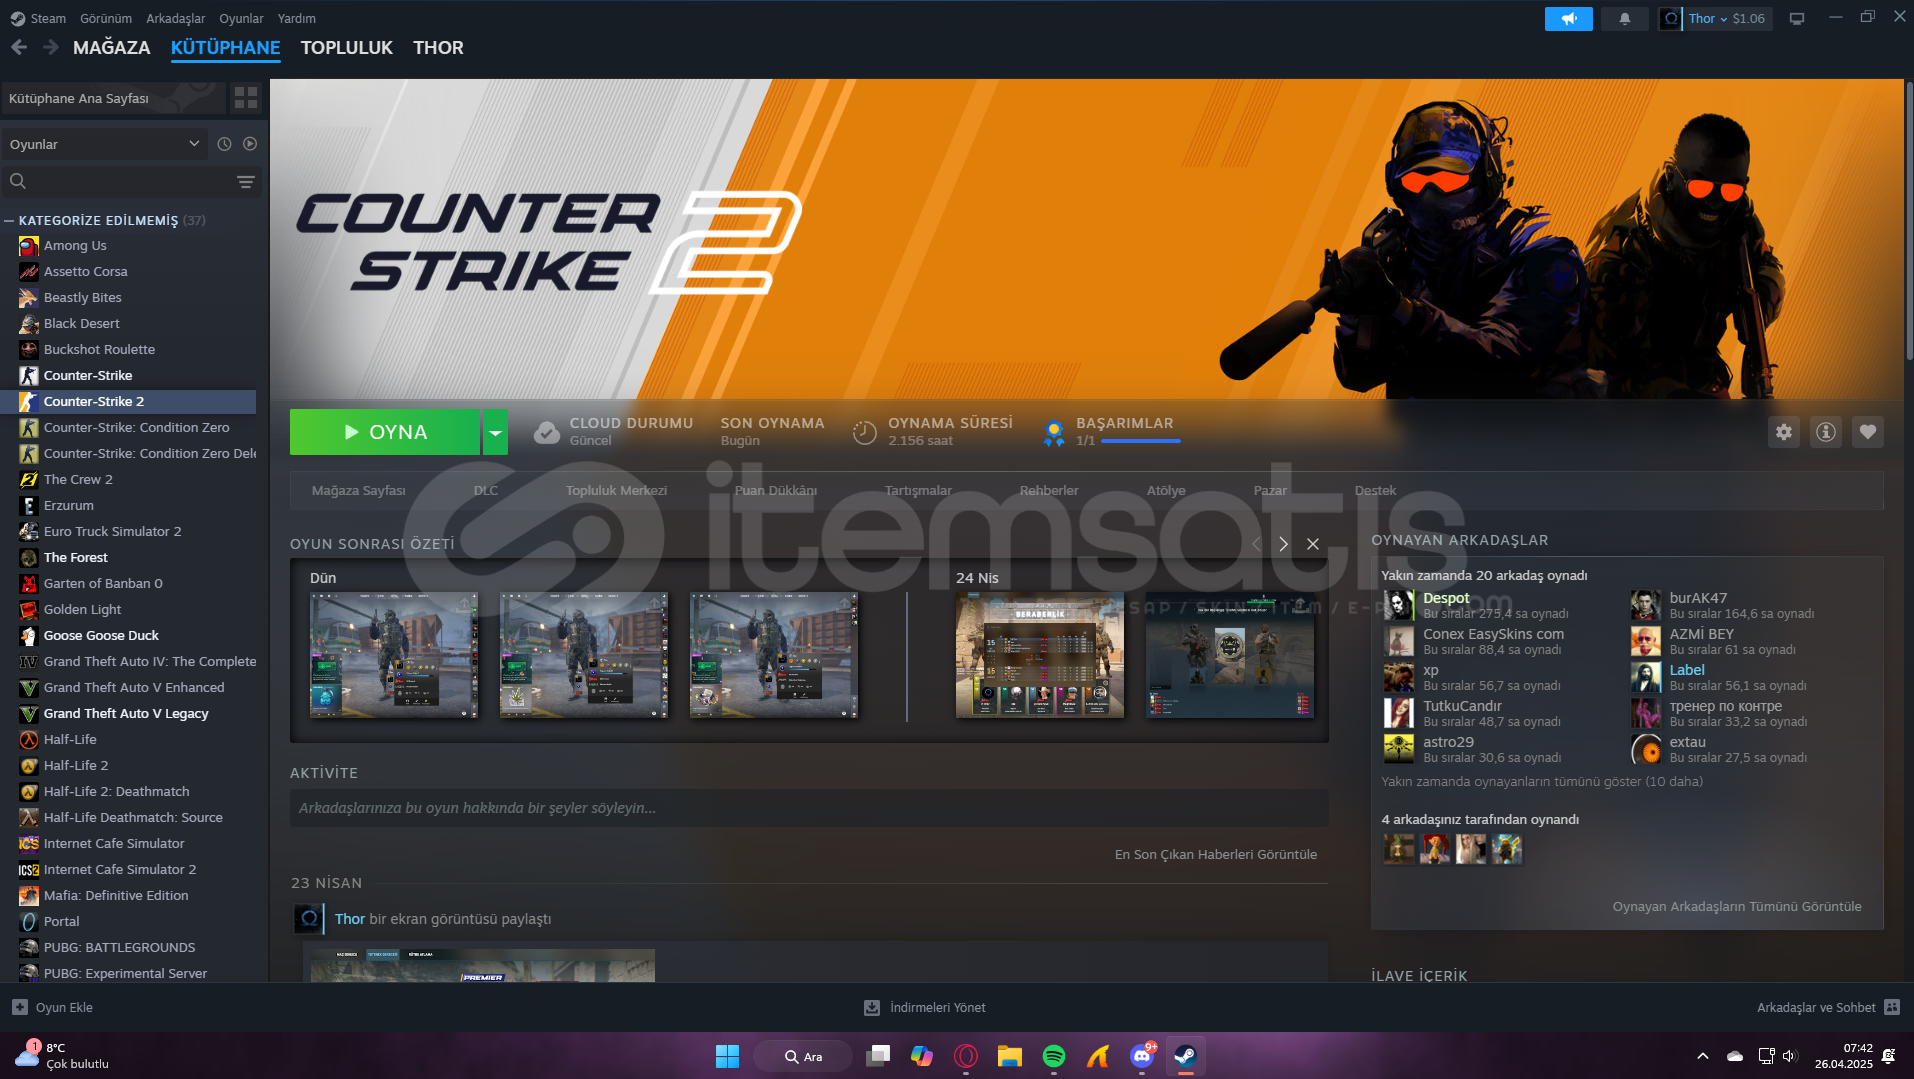This screenshot has width=1914, height=1079.
Task: Open the Atölye workshop link
Action: coord(1166,490)
